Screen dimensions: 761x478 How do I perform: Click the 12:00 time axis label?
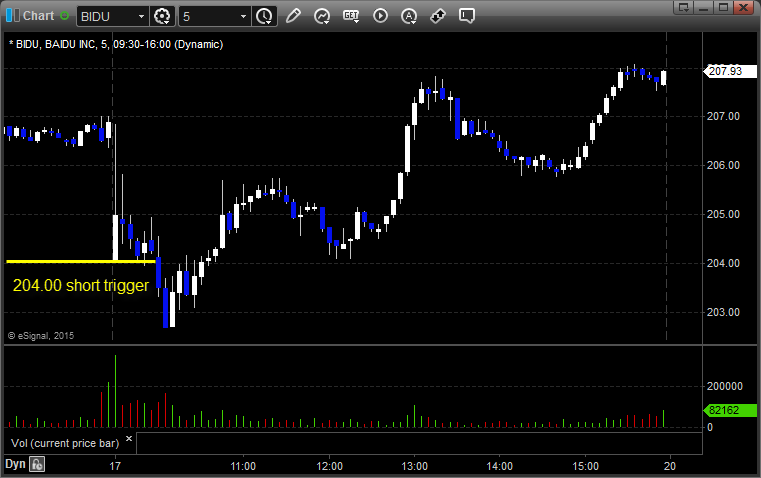pyautogui.click(x=329, y=466)
